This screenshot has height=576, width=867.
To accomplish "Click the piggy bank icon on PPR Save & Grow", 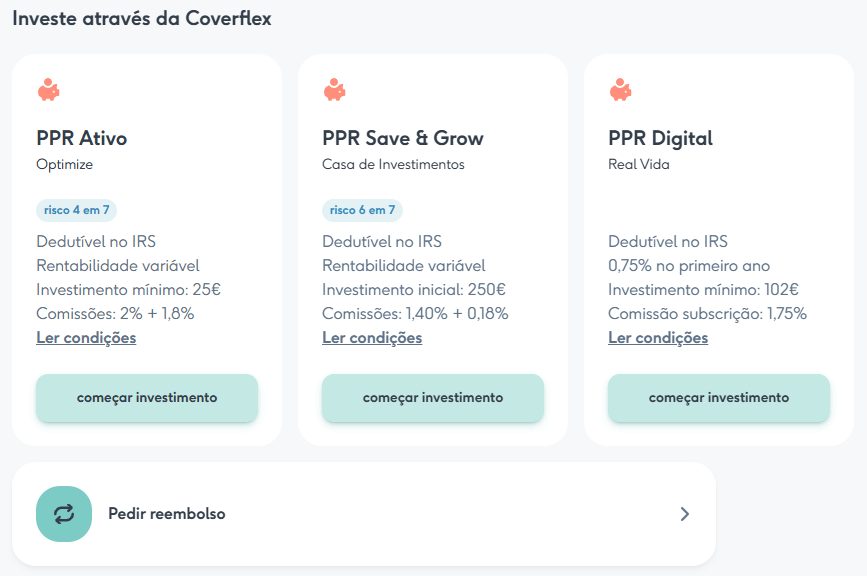I will [334, 90].
